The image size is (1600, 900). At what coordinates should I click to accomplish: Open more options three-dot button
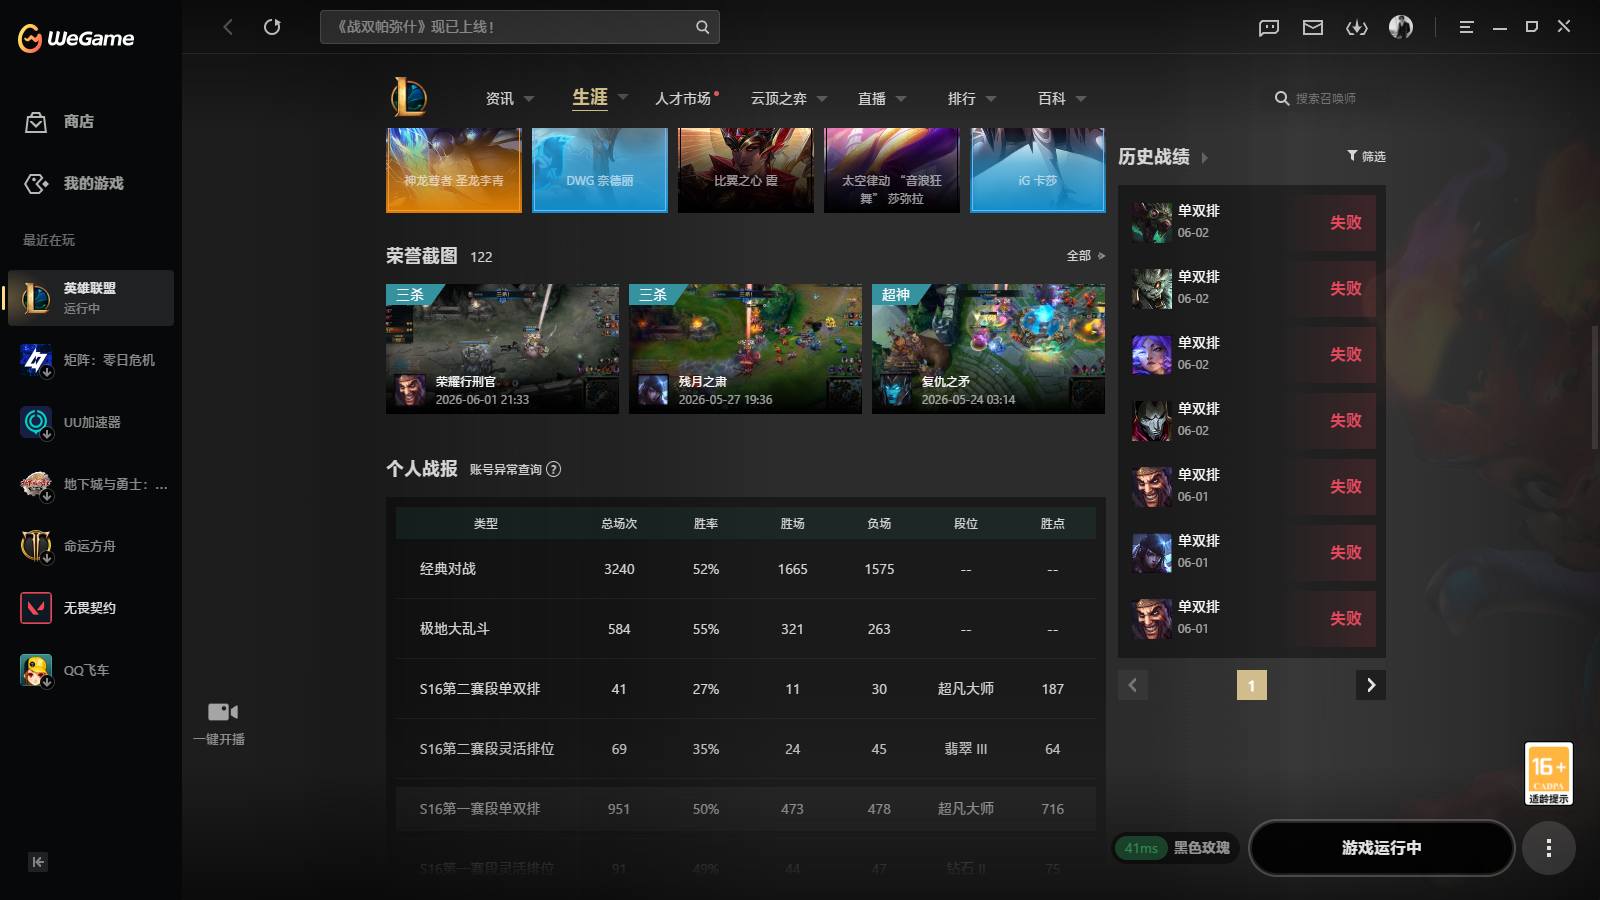[x=1548, y=848]
